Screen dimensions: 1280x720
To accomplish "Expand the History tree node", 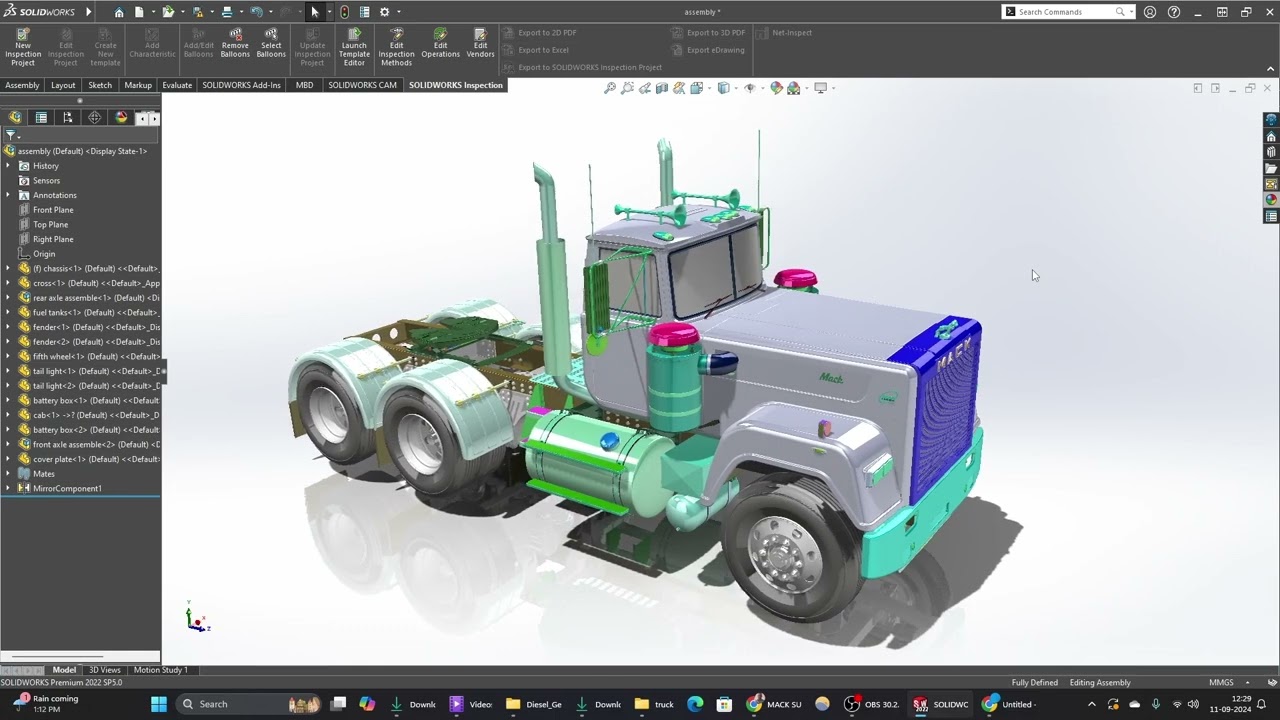I will (8, 166).
